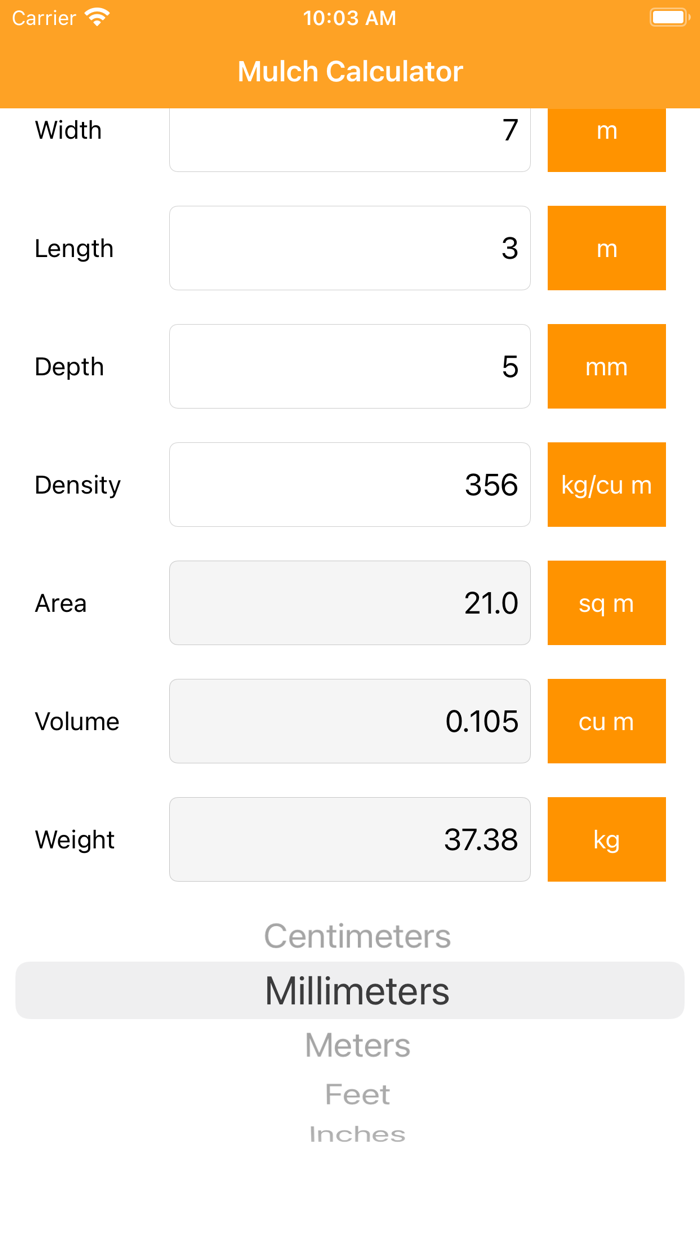Click the Density input field showing 356
Viewport: 700px width, 1244px height.
coord(350,484)
